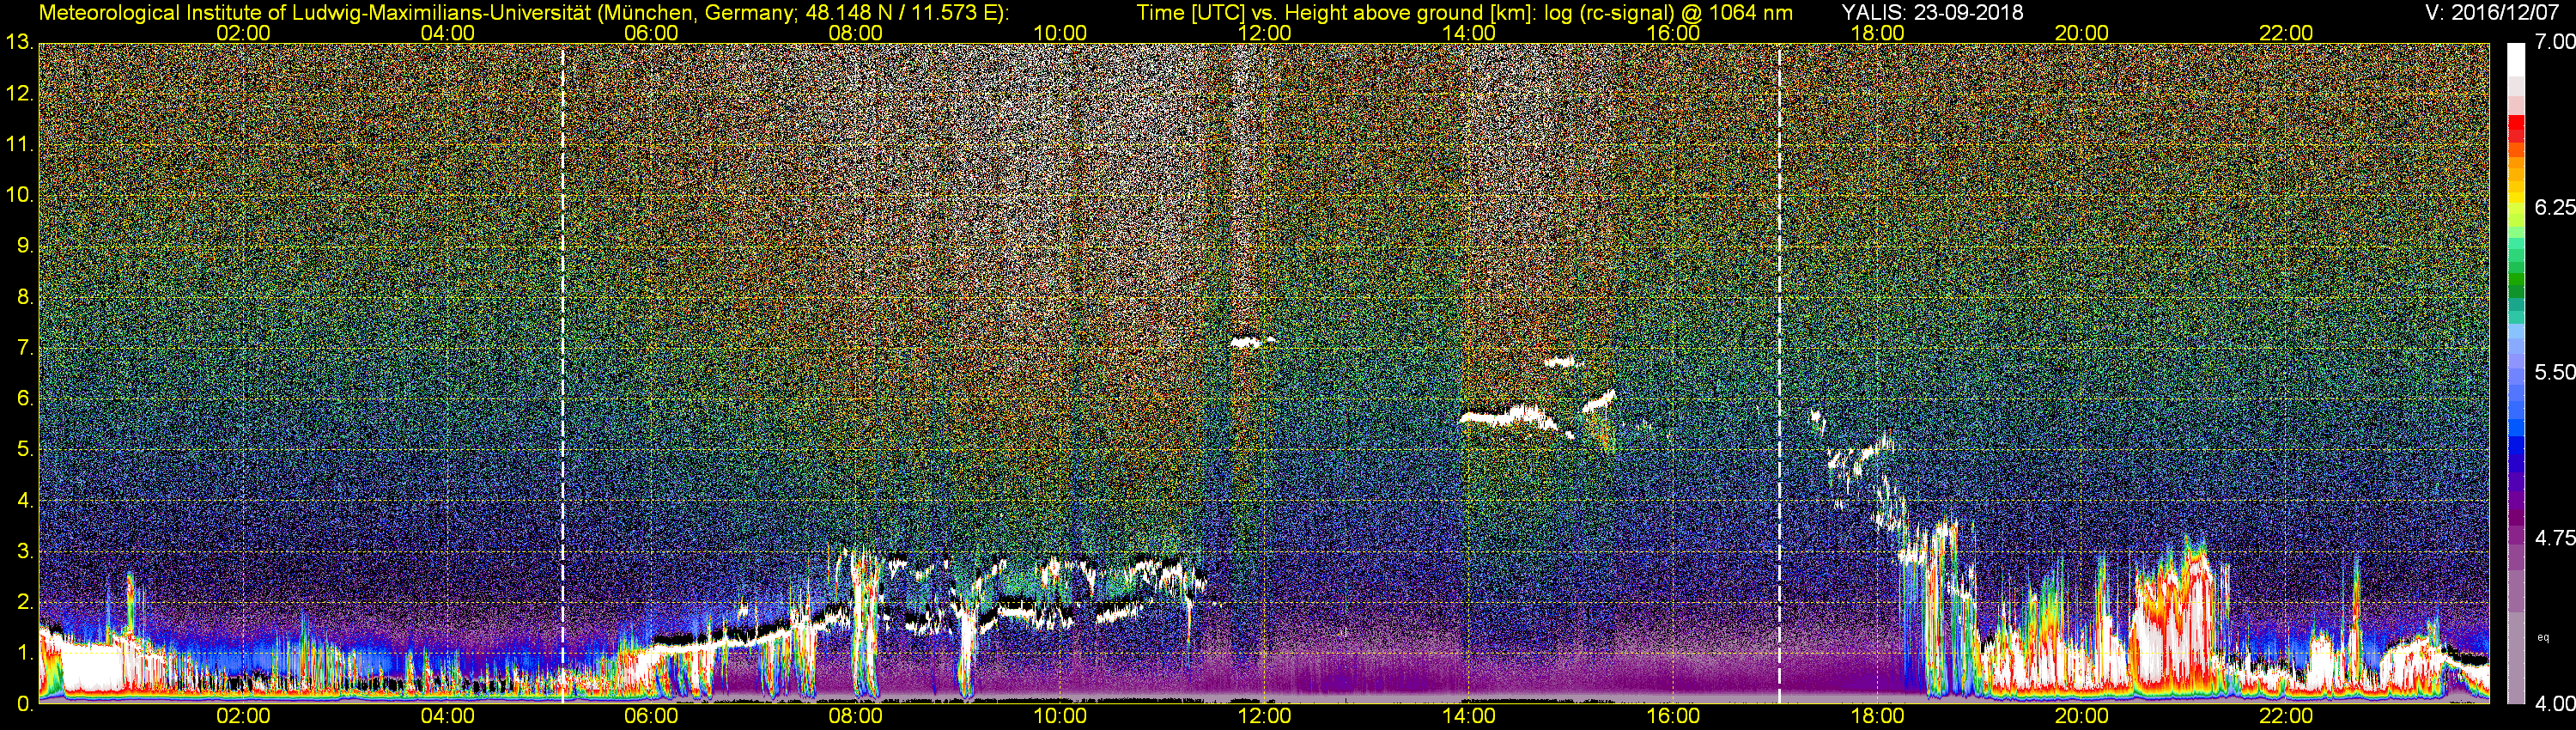Select the 22:00 label on the bottom time axis
2576x730 pixels.
pyautogui.click(x=2286, y=716)
